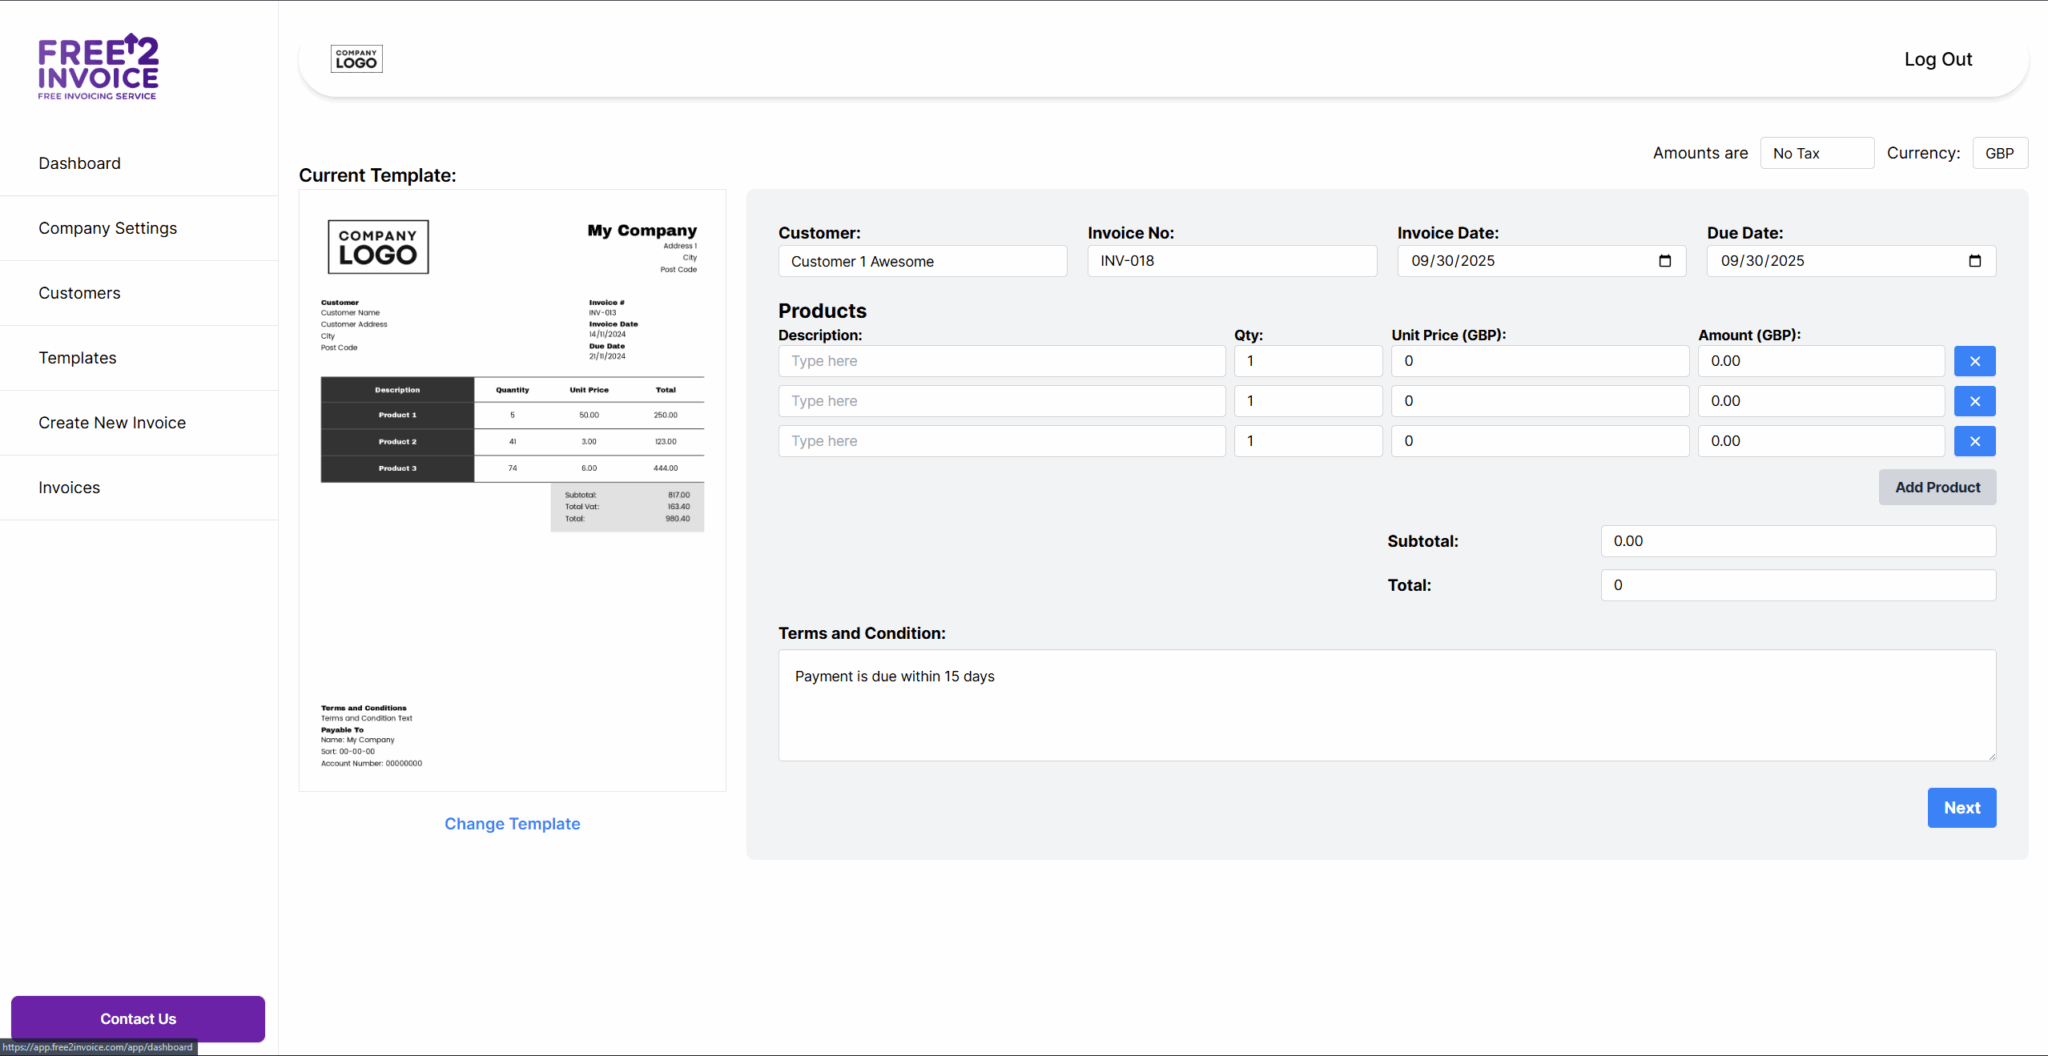Open the GBP currency dropdown
This screenshot has width=2048, height=1056.
[x=2000, y=152]
